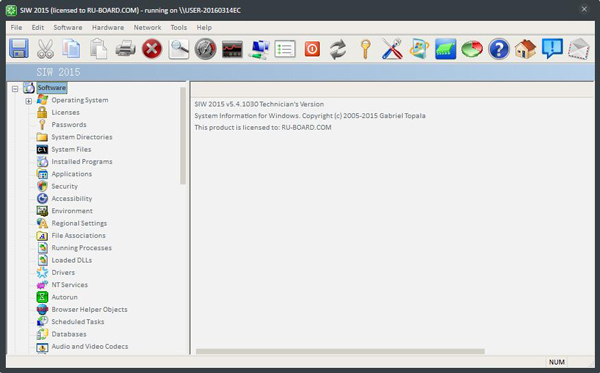The image size is (600, 373).
Task: Click the licensed to RU-BOARD.COM line
Action: (263, 127)
